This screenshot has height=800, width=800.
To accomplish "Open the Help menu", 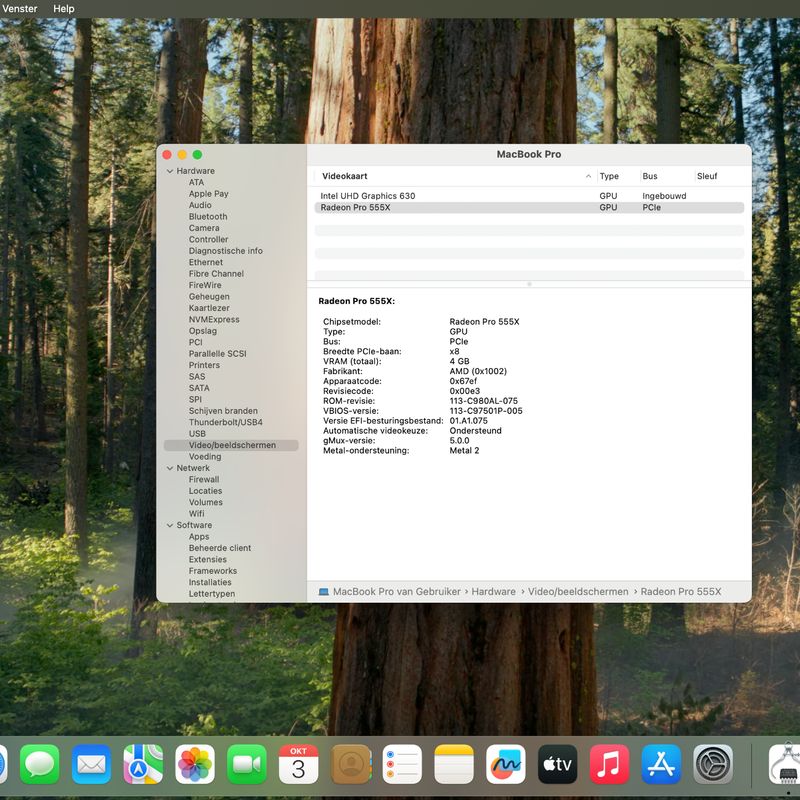I will [64, 8].
